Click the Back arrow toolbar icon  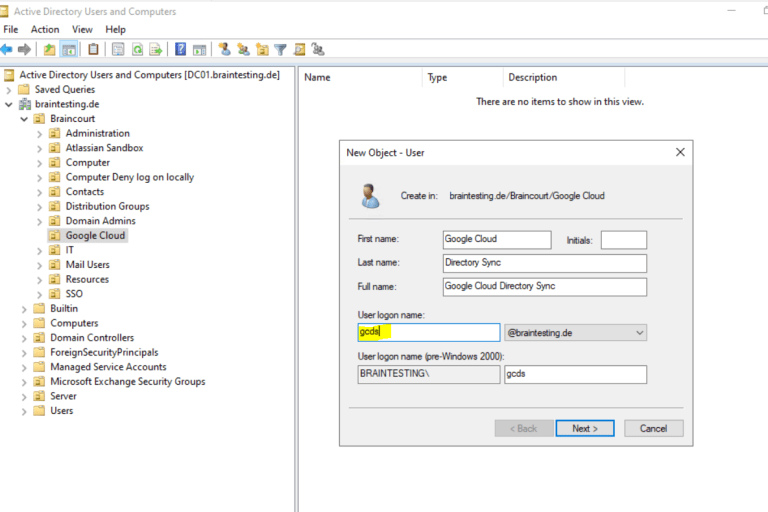point(6,49)
